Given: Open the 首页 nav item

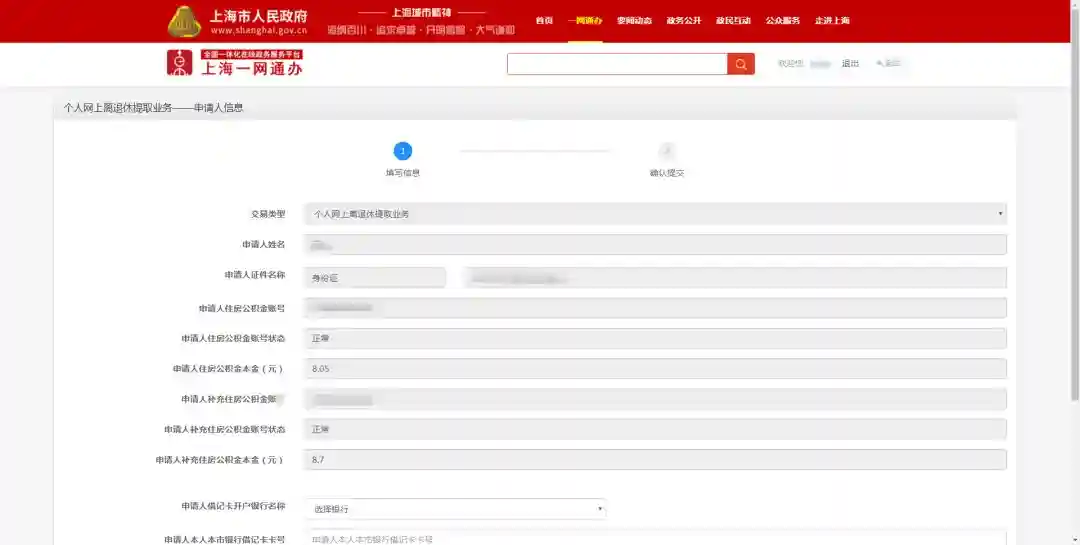Looking at the screenshot, I should point(544,21).
